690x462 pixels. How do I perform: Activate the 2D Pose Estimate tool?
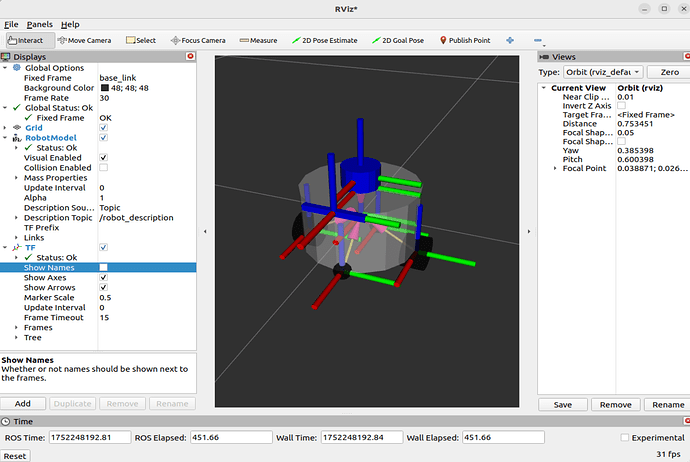(x=325, y=40)
